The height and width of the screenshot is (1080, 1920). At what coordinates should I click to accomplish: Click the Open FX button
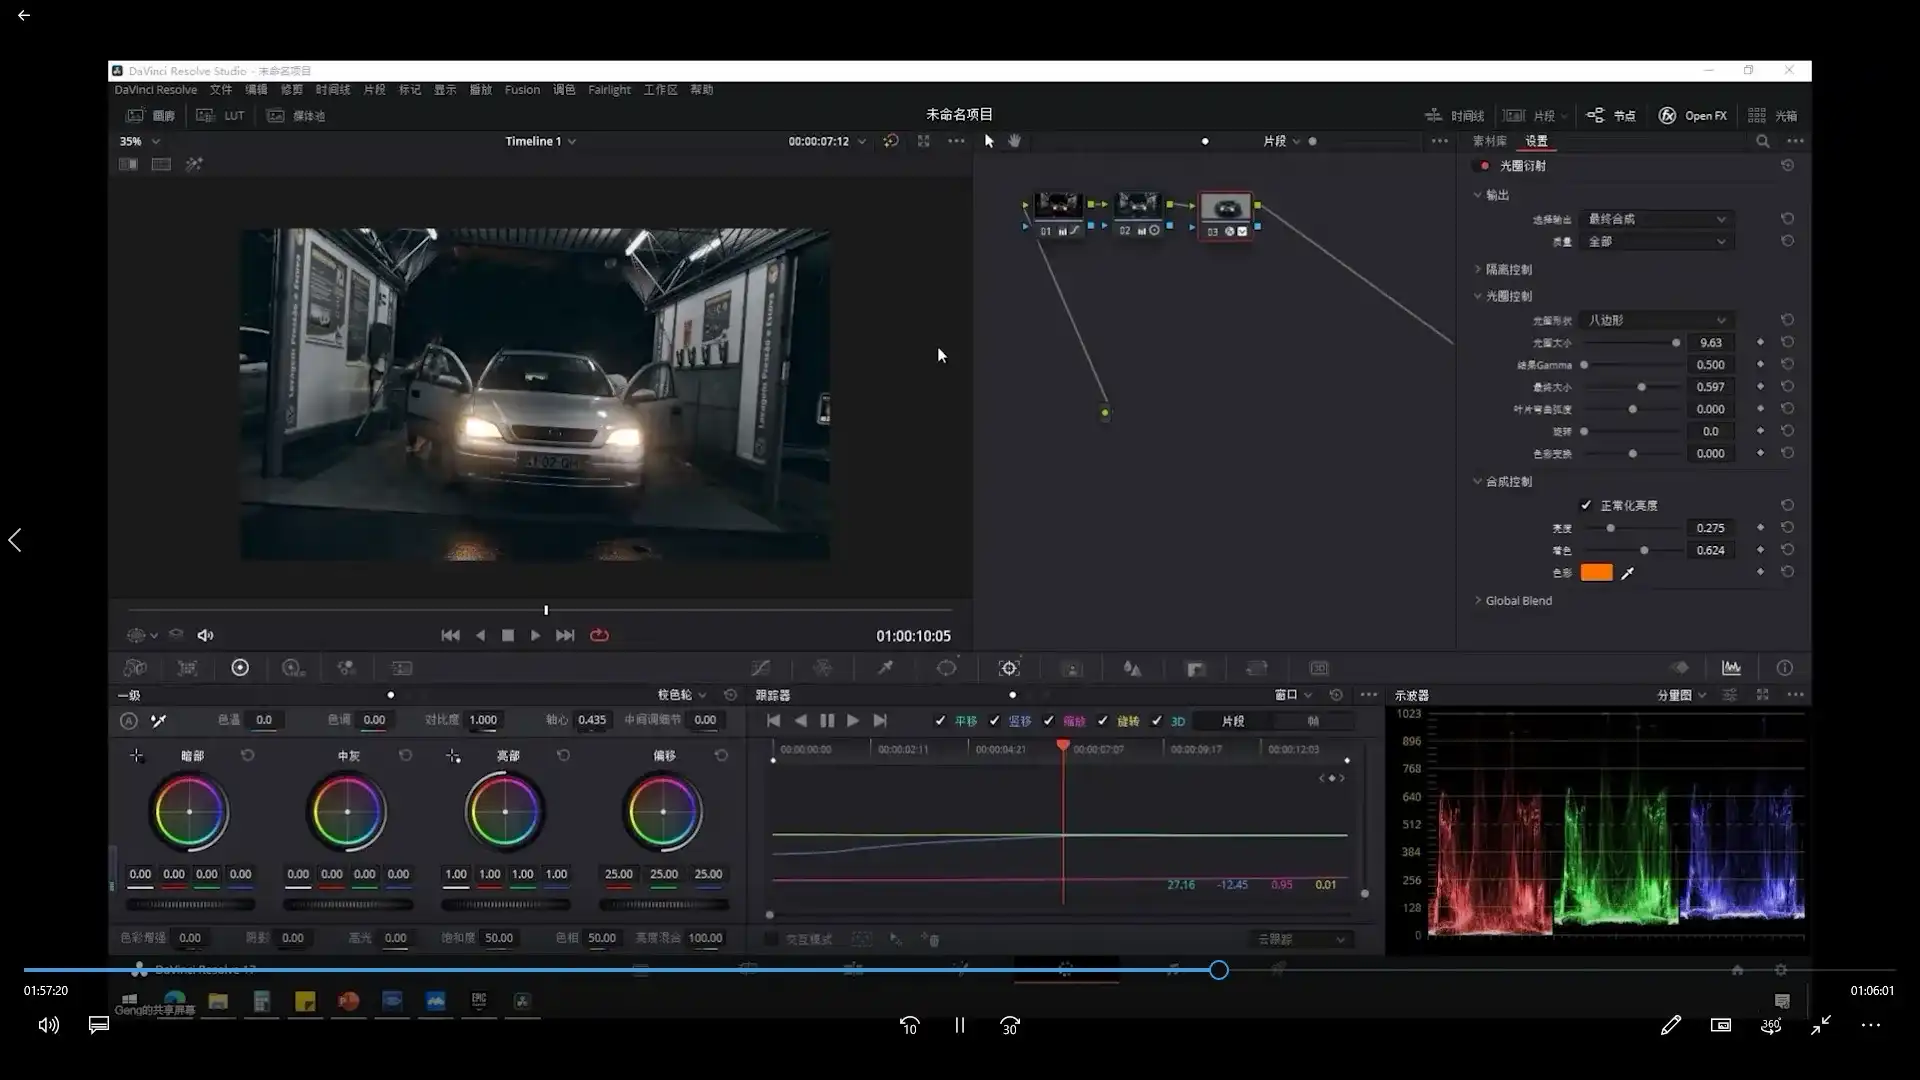(x=1693, y=116)
